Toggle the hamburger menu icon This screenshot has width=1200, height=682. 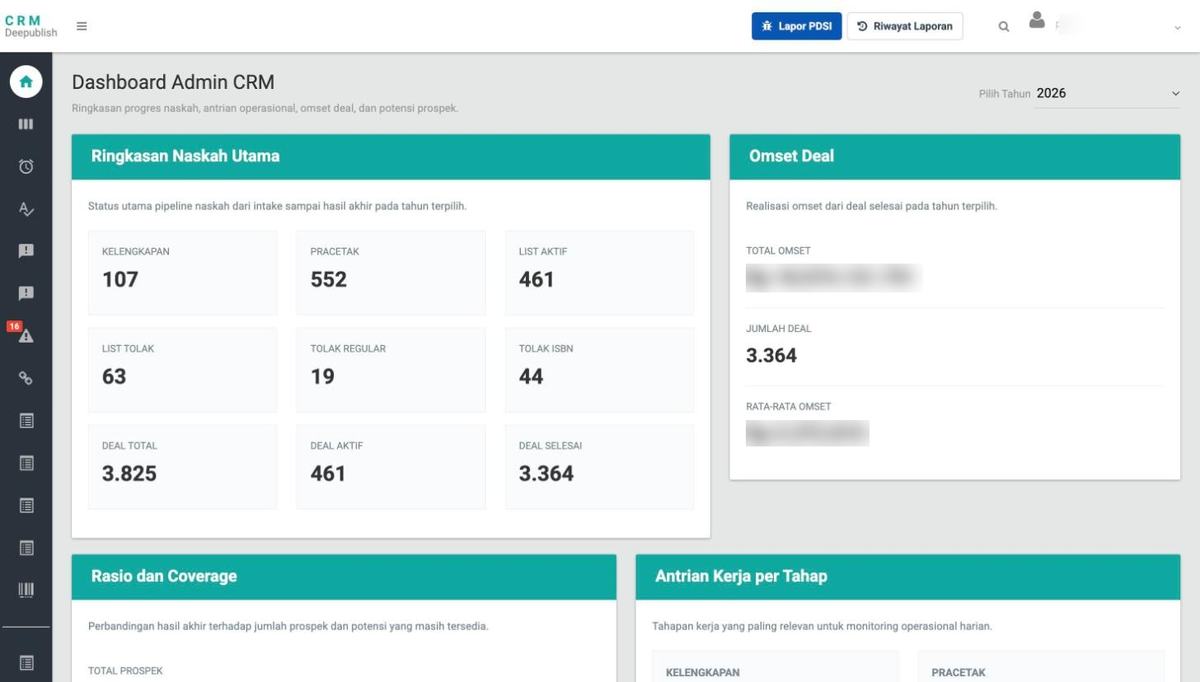(82, 26)
